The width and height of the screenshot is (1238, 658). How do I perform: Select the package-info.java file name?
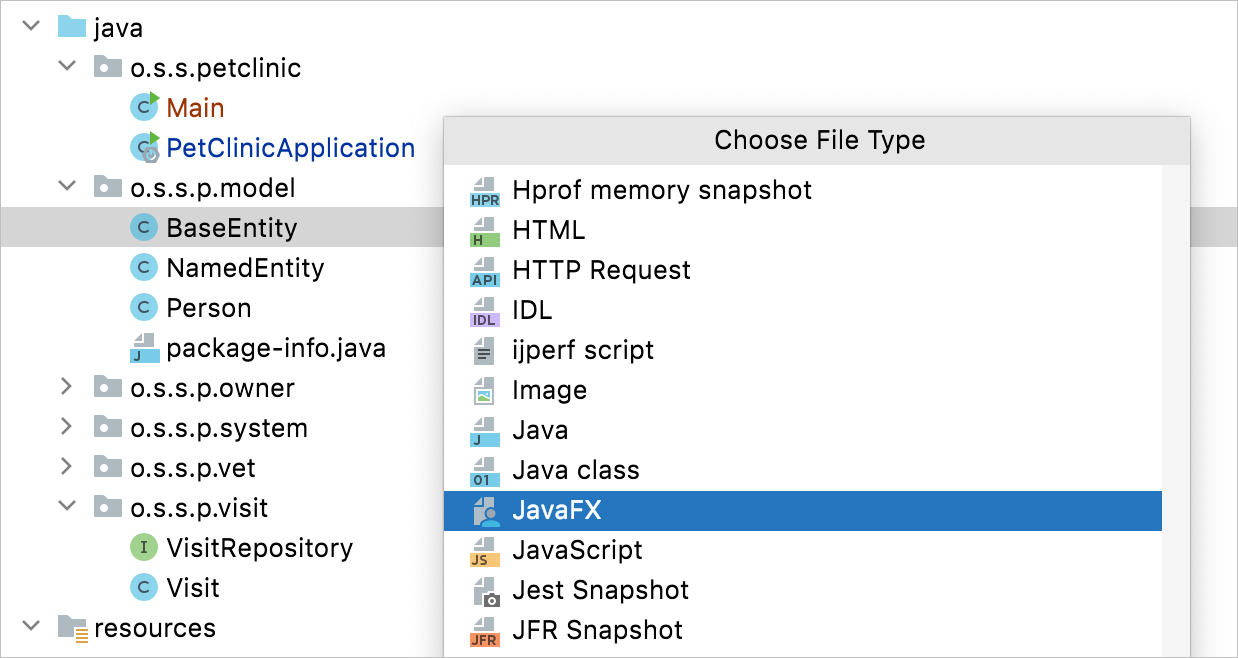[276, 348]
